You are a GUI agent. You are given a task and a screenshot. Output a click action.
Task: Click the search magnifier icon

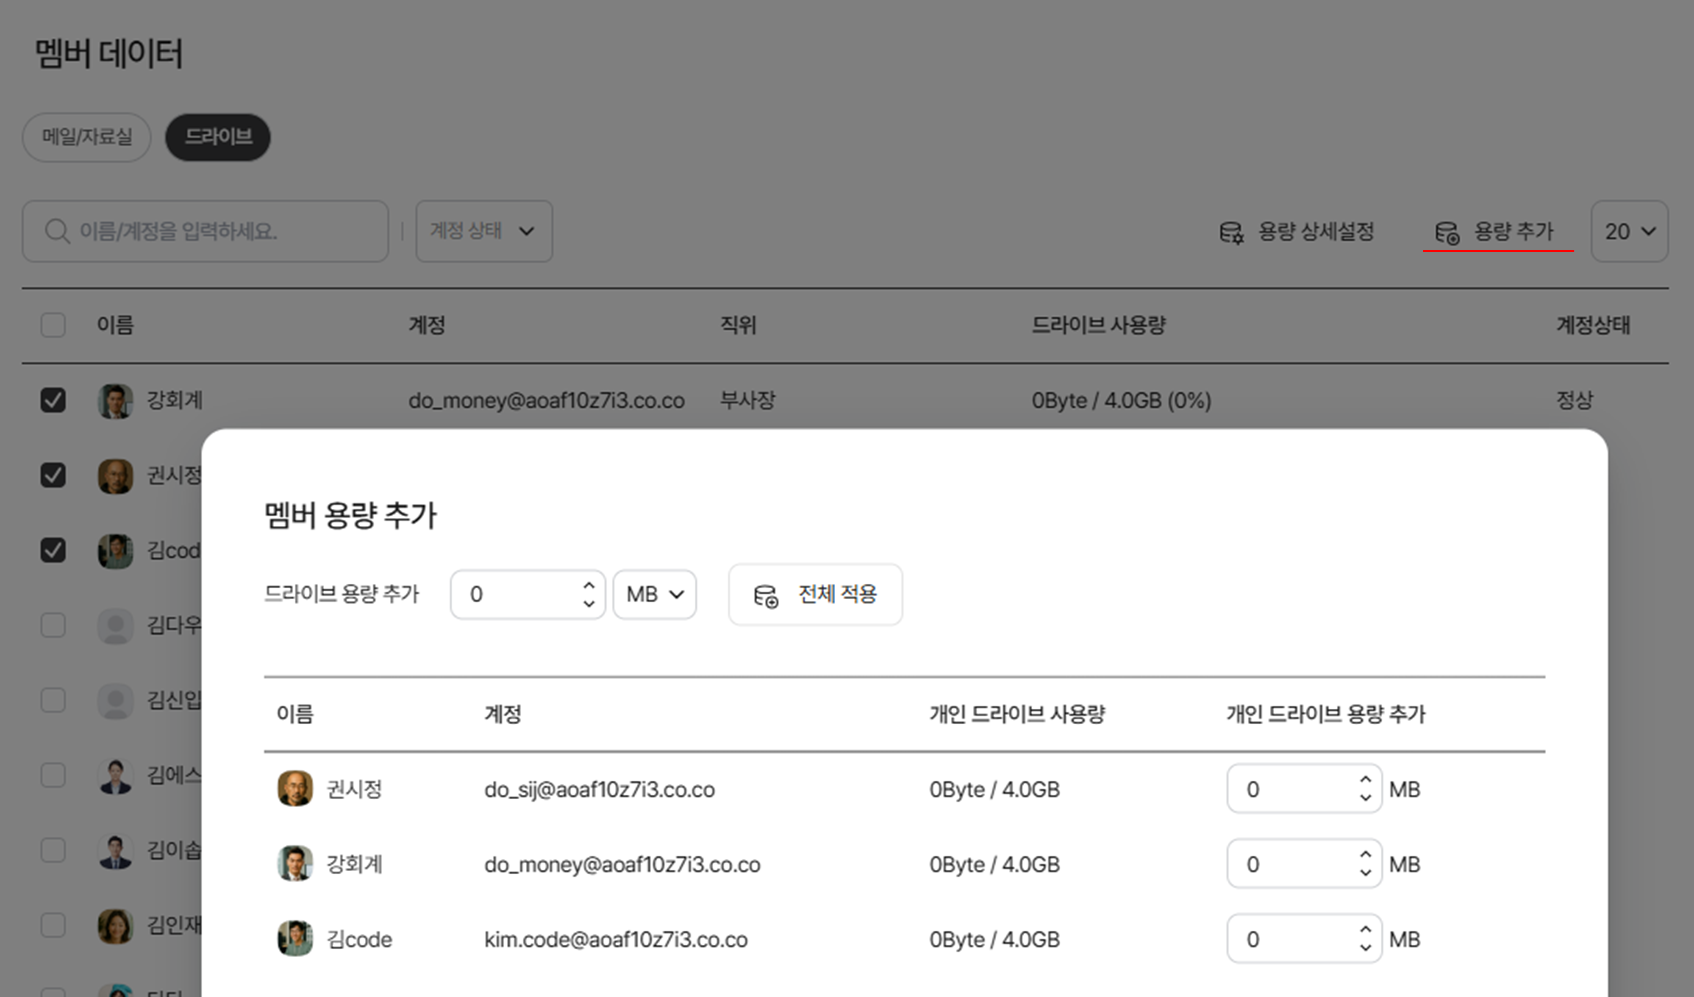[57, 231]
